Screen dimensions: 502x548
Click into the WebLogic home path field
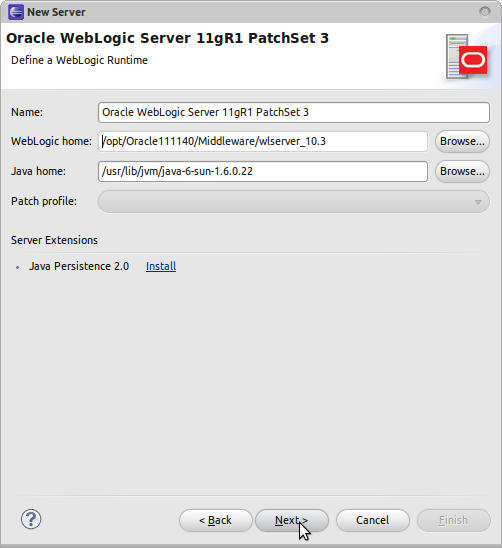click(263, 142)
